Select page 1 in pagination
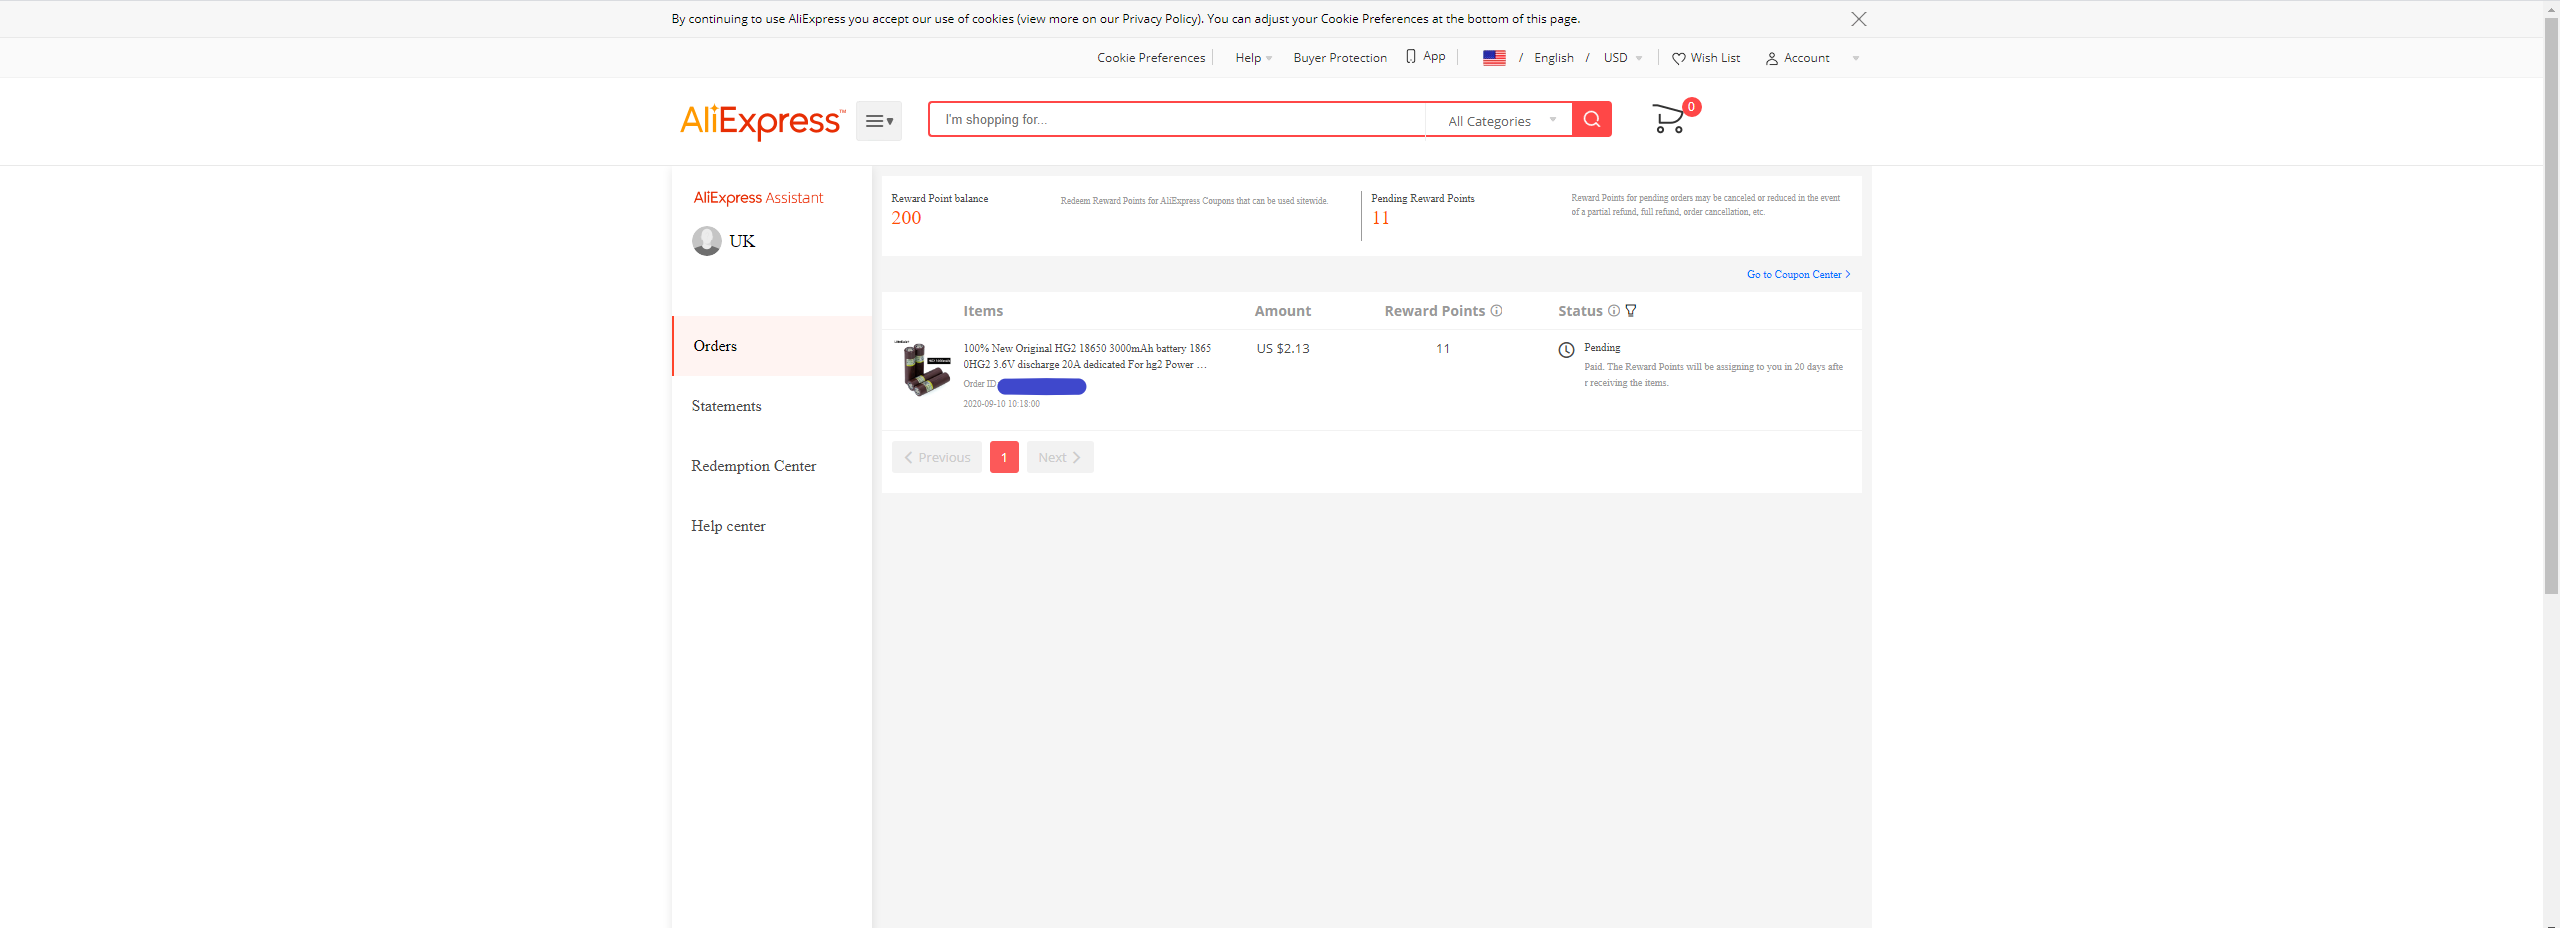 point(1004,457)
